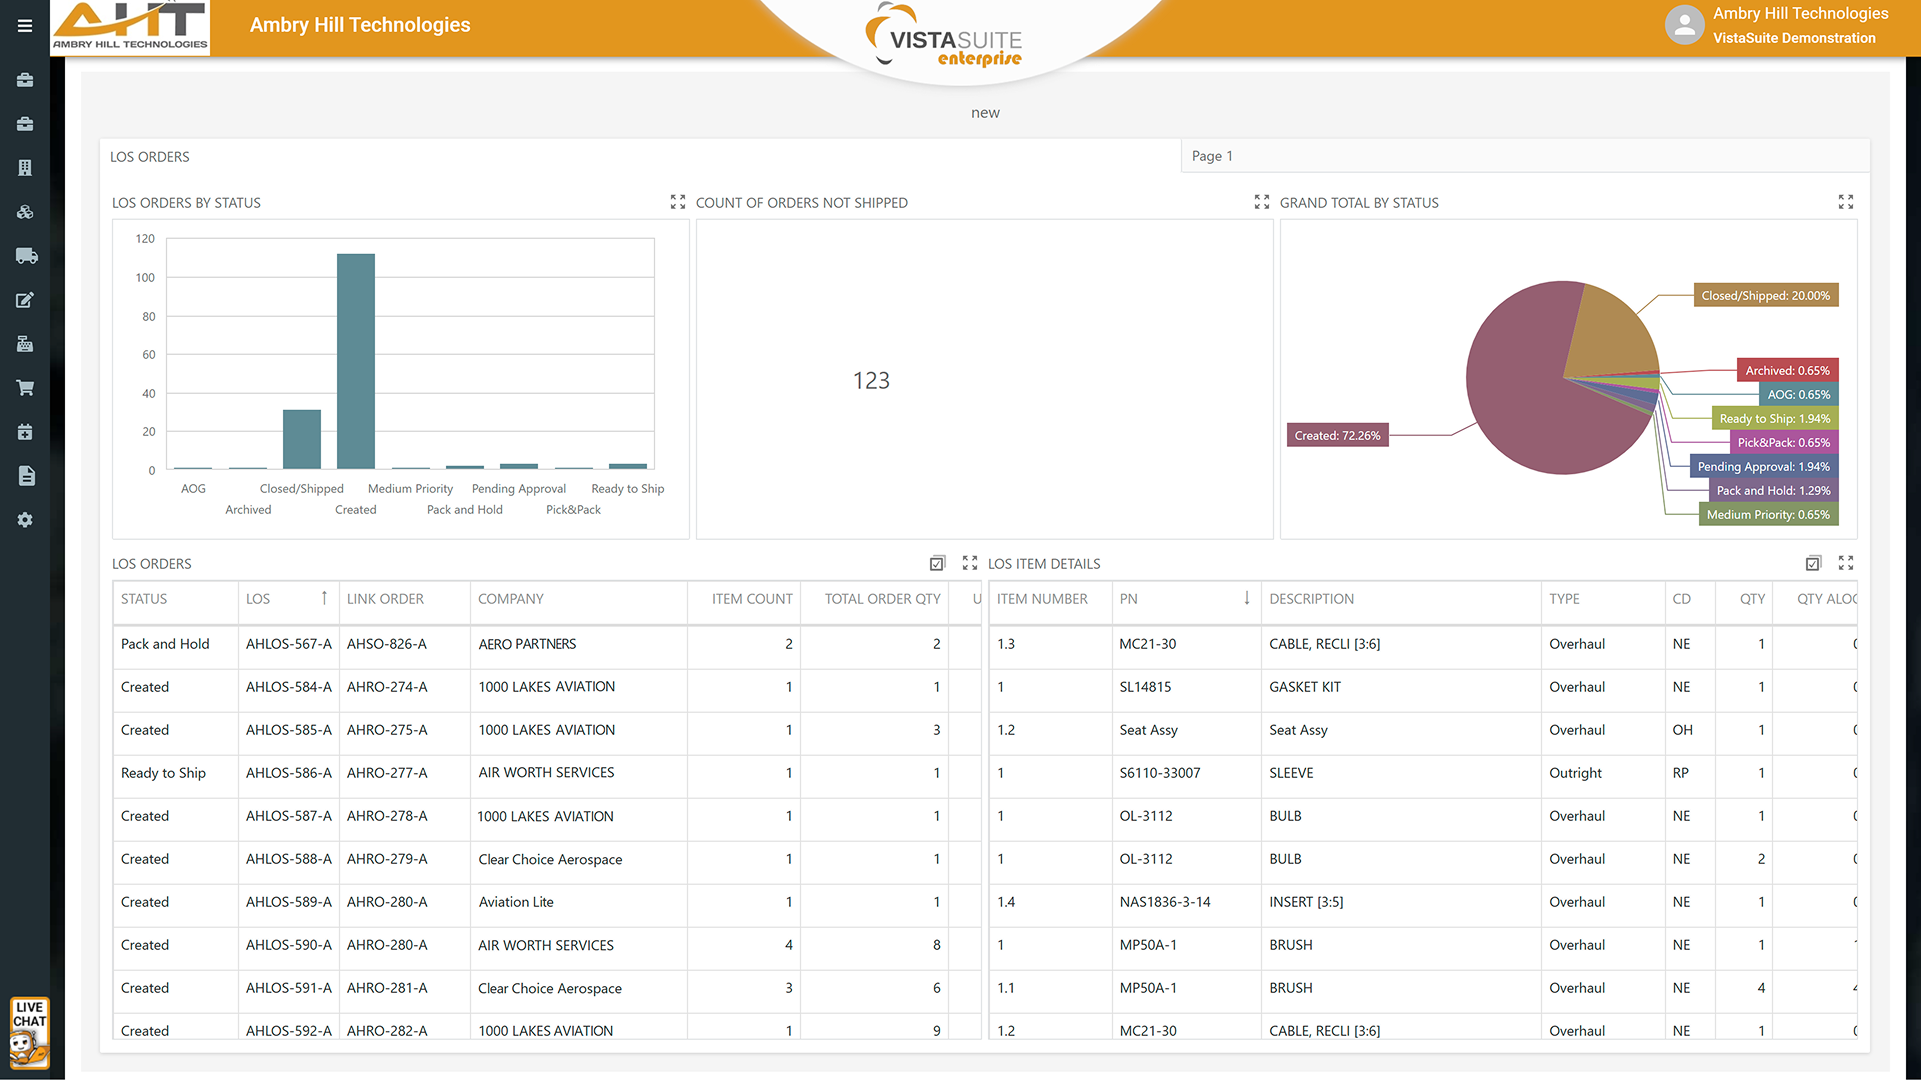Click the pencil edit sidebar icon
The width and height of the screenshot is (1921, 1080).
click(25, 300)
